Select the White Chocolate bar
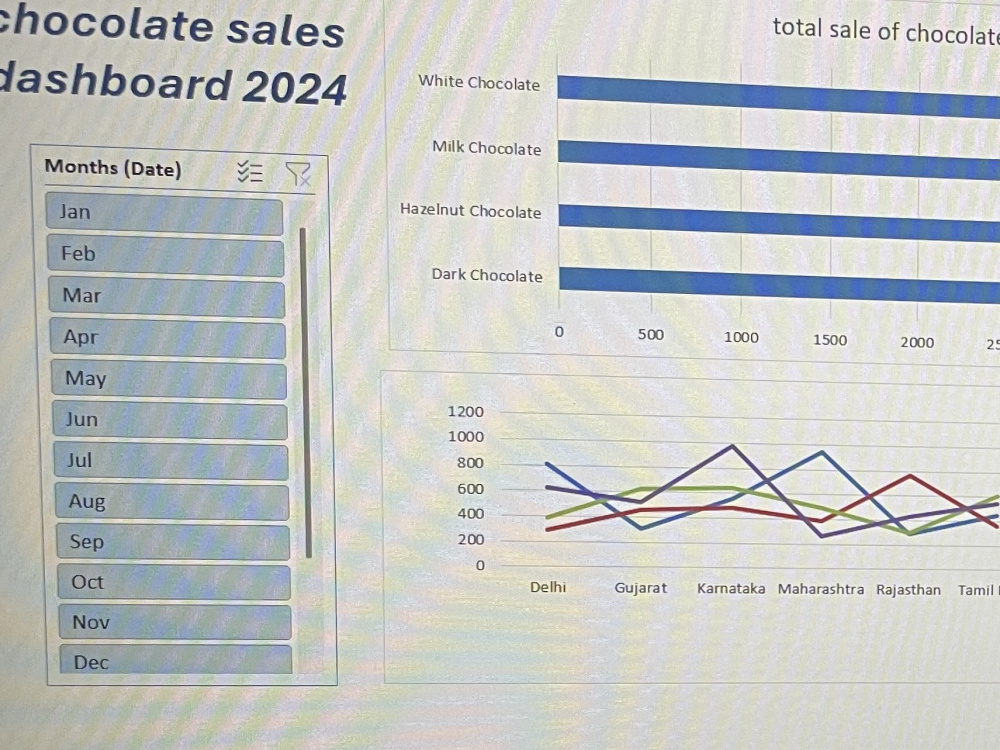This screenshot has height=750, width=1000. [779, 95]
